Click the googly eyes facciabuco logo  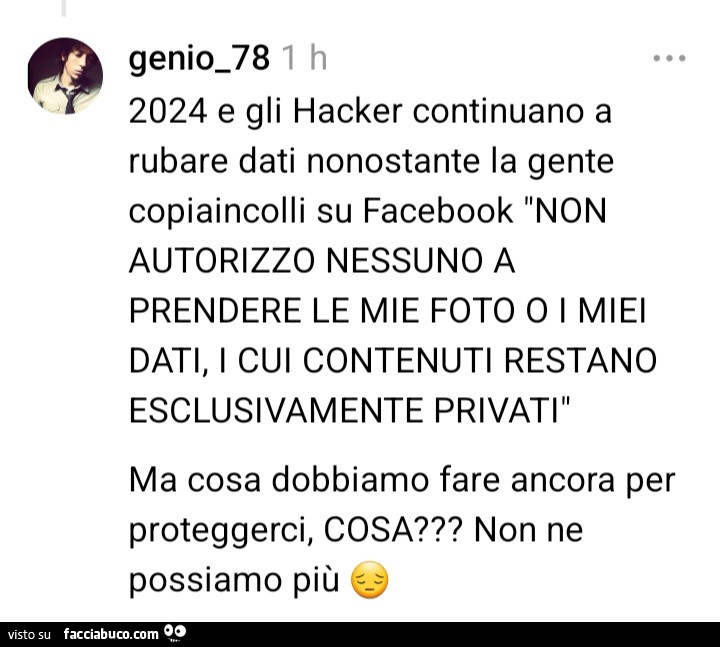[175, 633]
